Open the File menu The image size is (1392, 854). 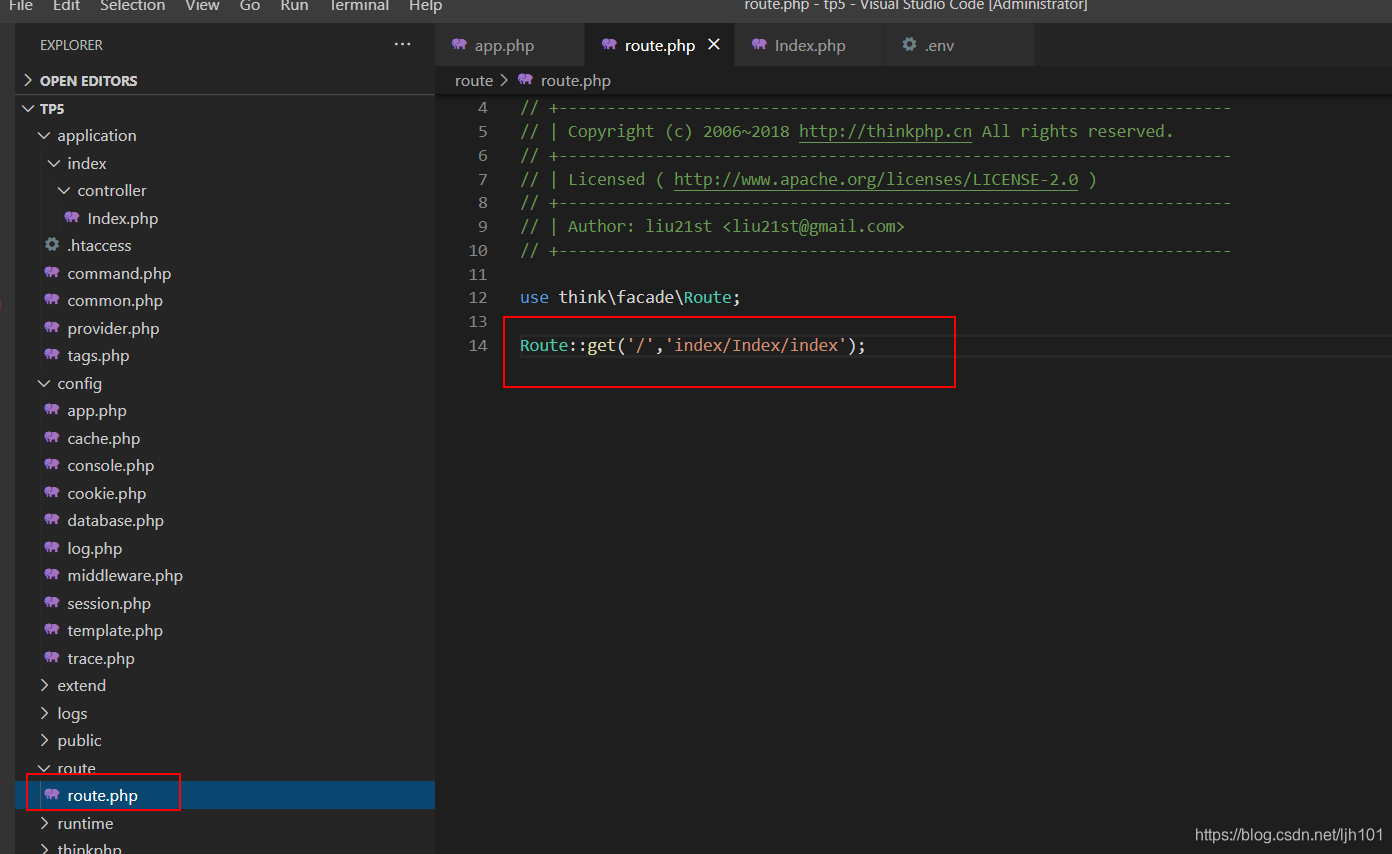coord(21,6)
